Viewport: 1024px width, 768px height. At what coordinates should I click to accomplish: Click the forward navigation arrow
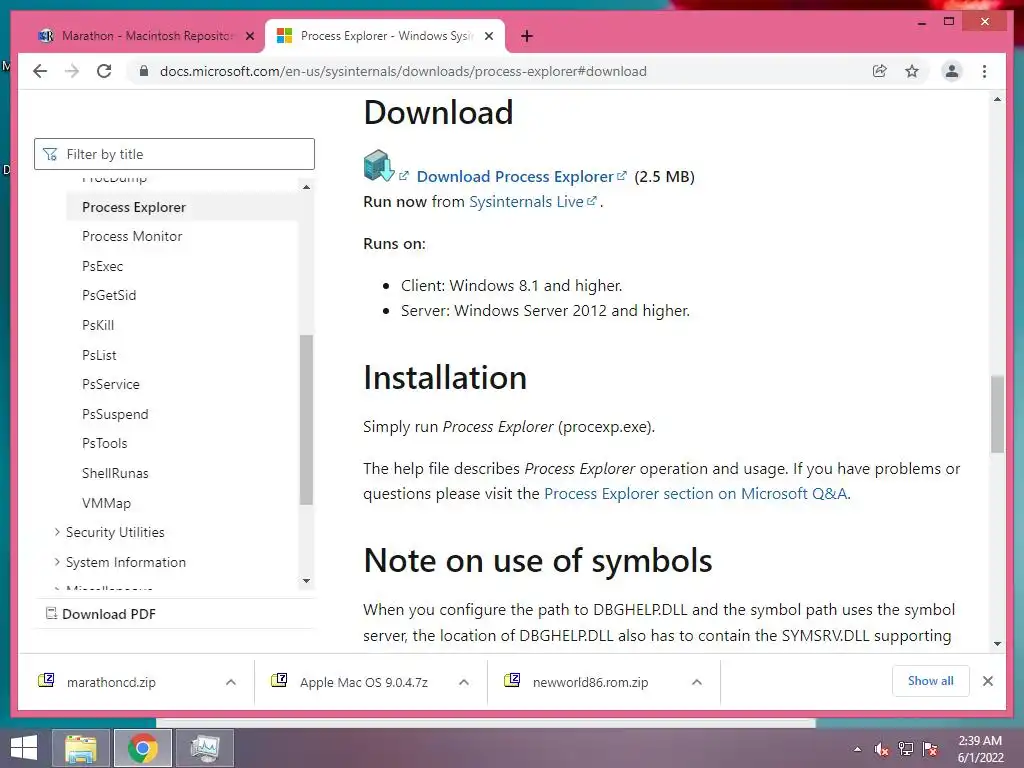[x=72, y=71]
